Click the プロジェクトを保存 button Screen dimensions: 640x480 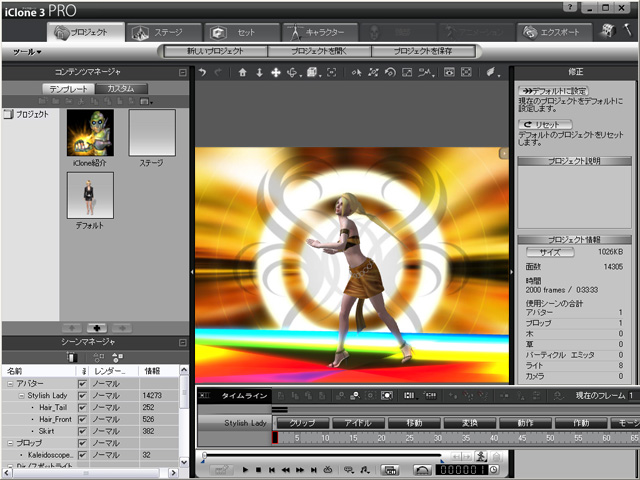pos(423,51)
